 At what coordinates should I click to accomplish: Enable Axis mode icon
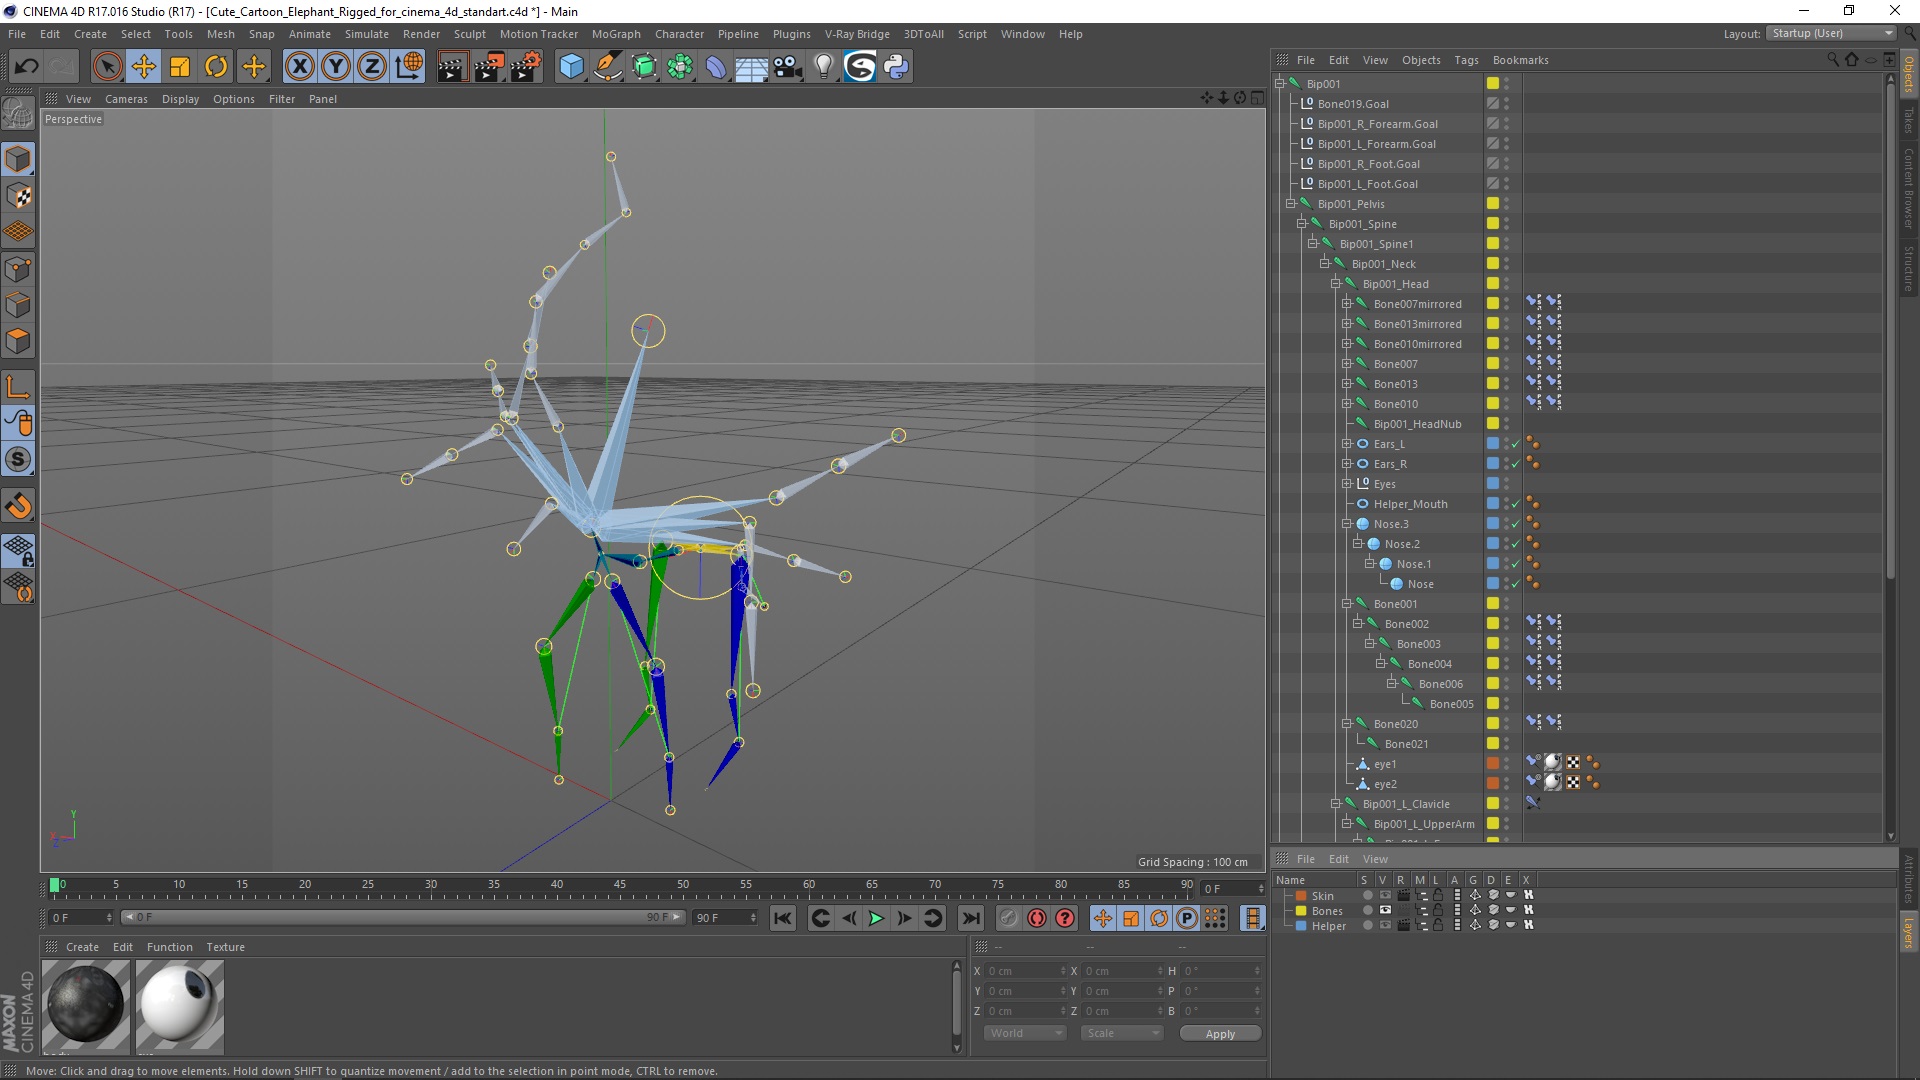coord(18,387)
